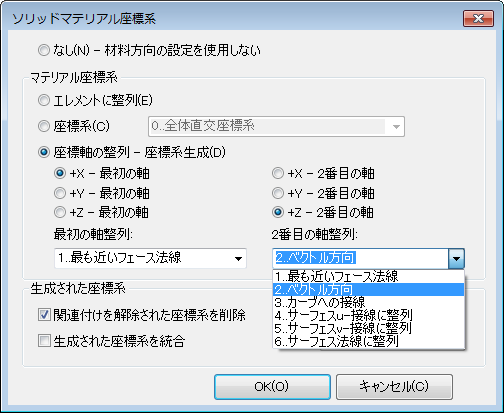Select the 座標系(C) radio button
This screenshot has height=413, width=504.
(x=44, y=126)
